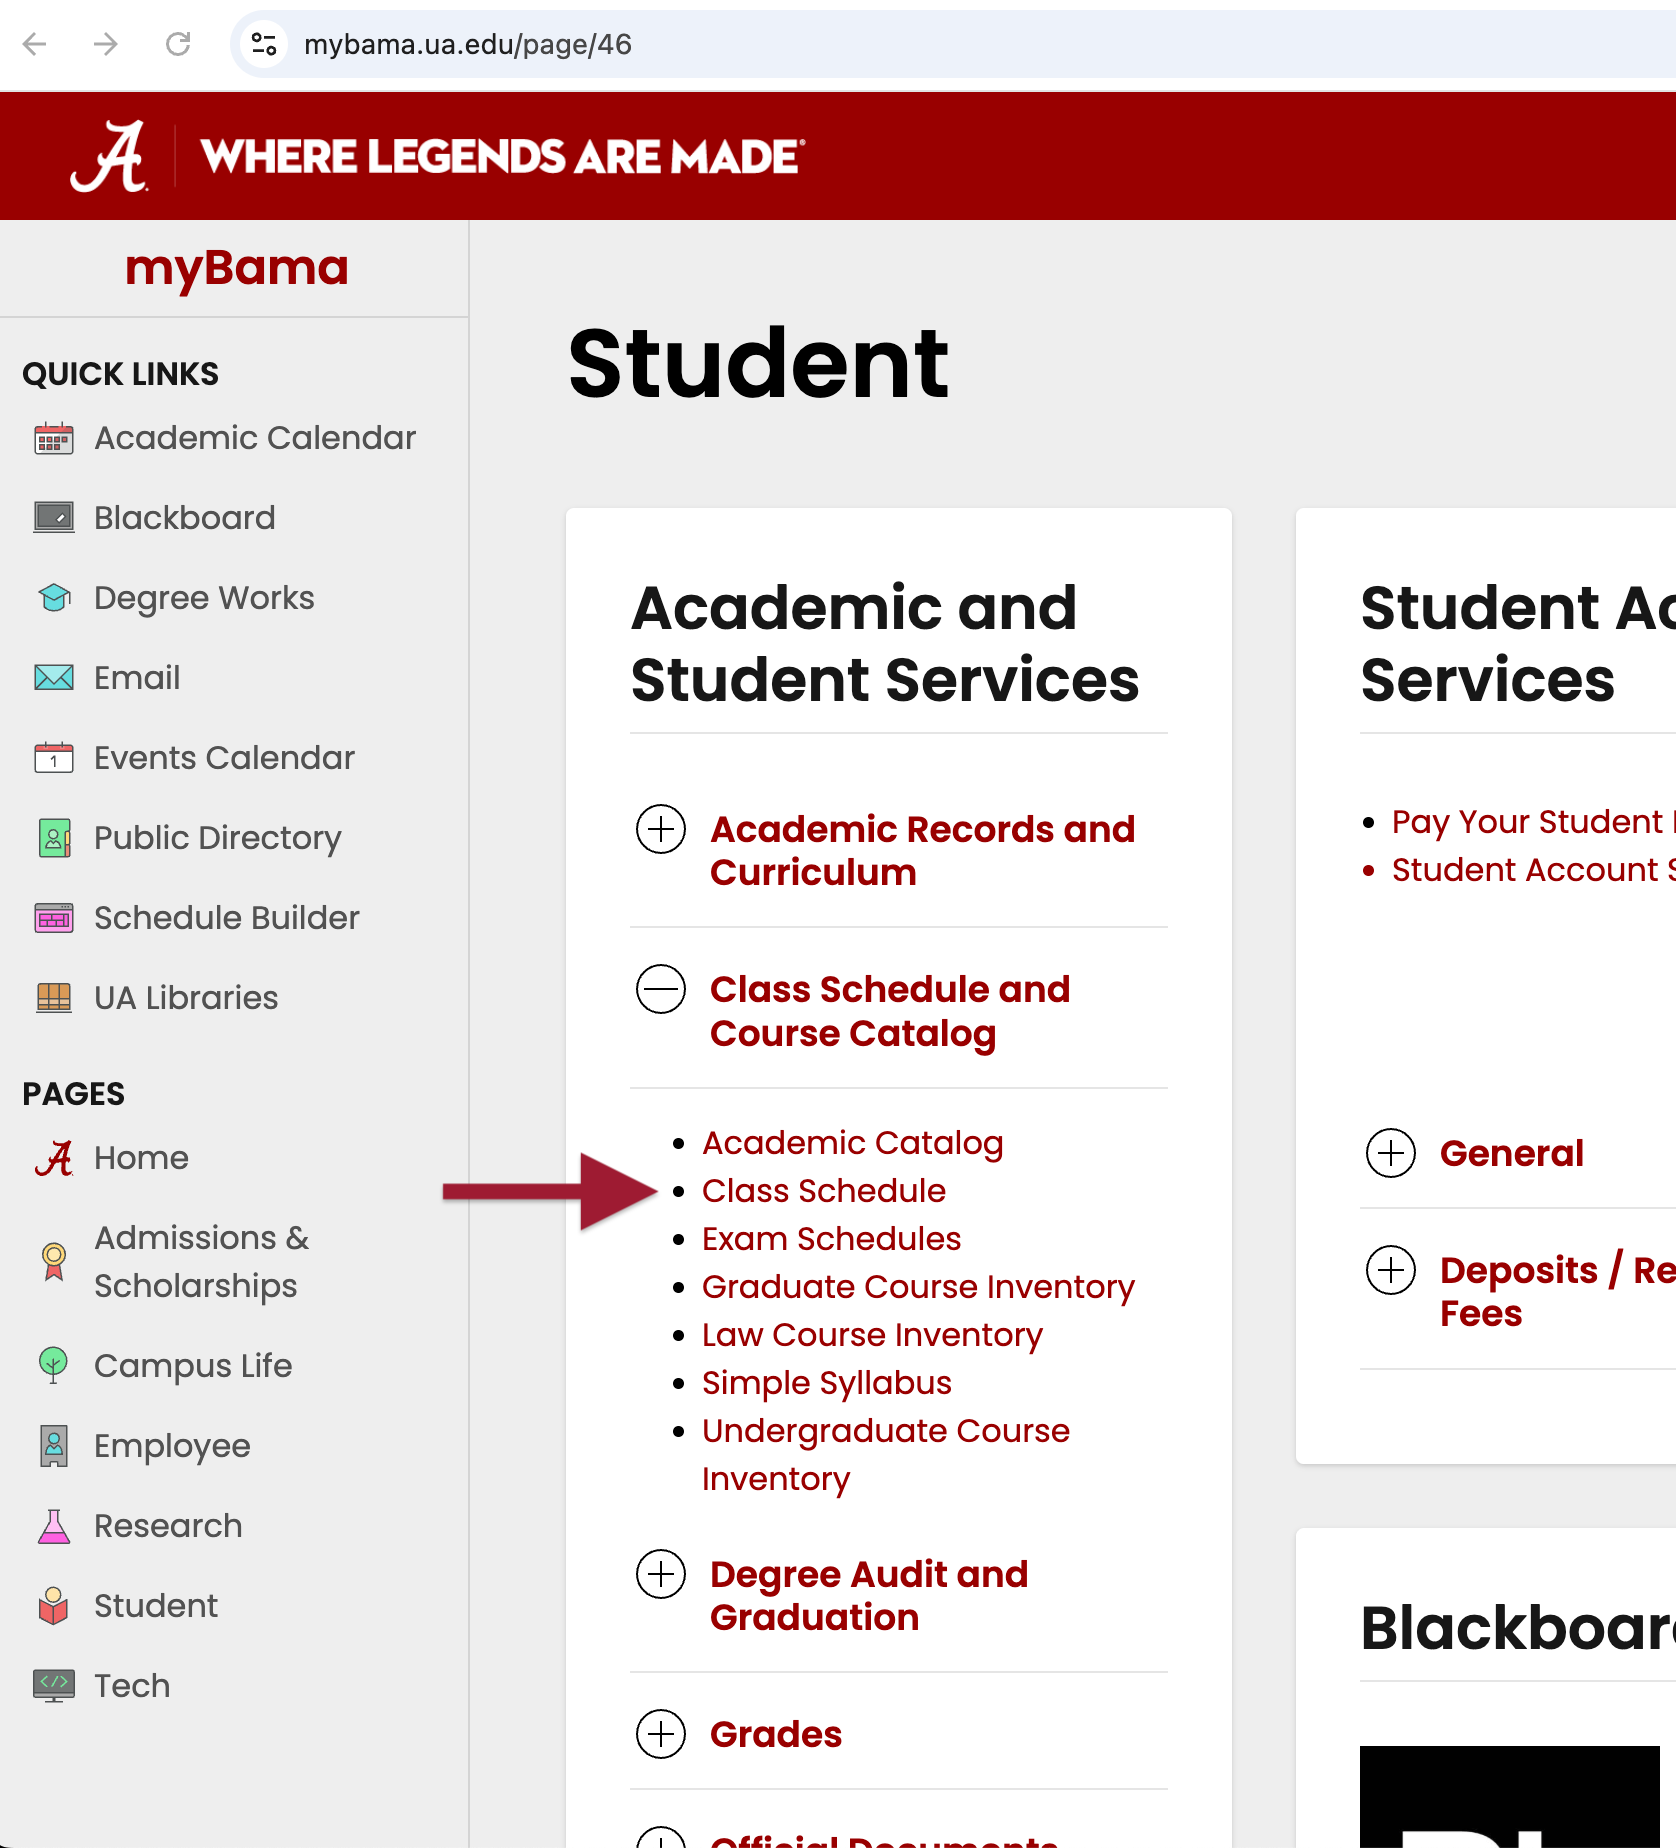Open site information icon in address bar
Image resolution: width=1676 pixels, height=1848 pixels.
click(x=264, y=44)
